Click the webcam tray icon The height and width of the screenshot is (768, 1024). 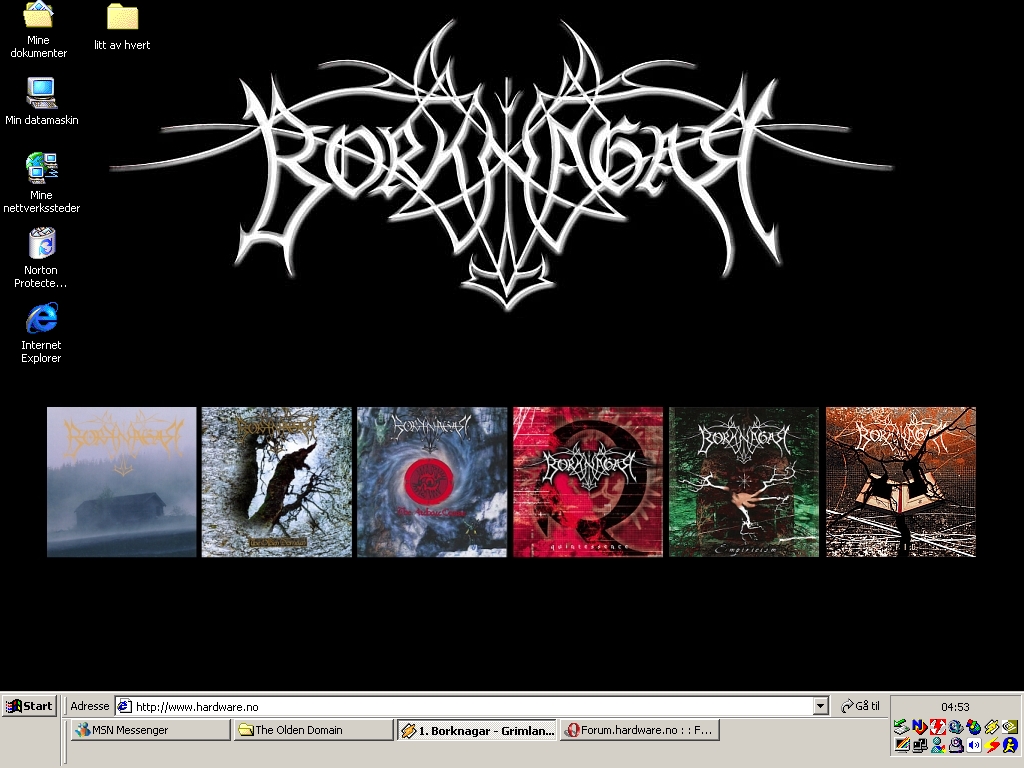click(x=956, y=744)
